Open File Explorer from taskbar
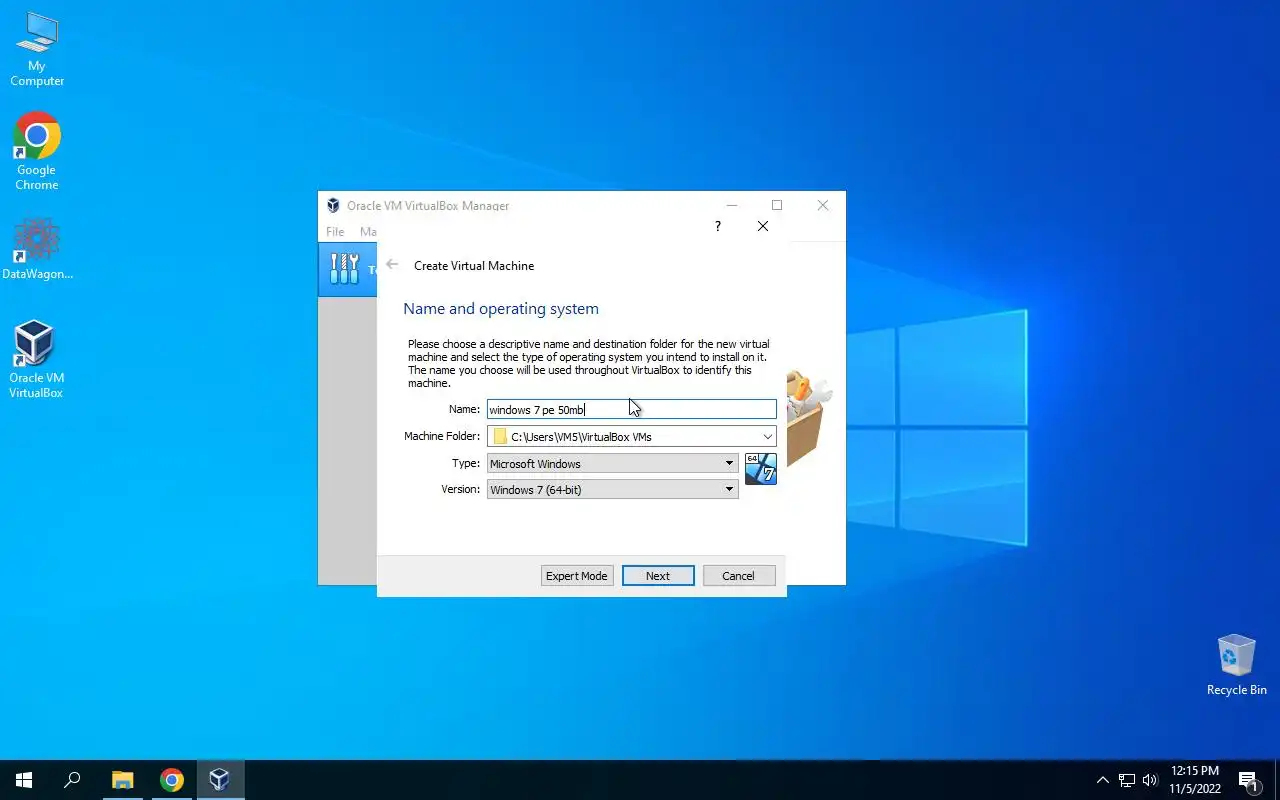 point(122,780)
